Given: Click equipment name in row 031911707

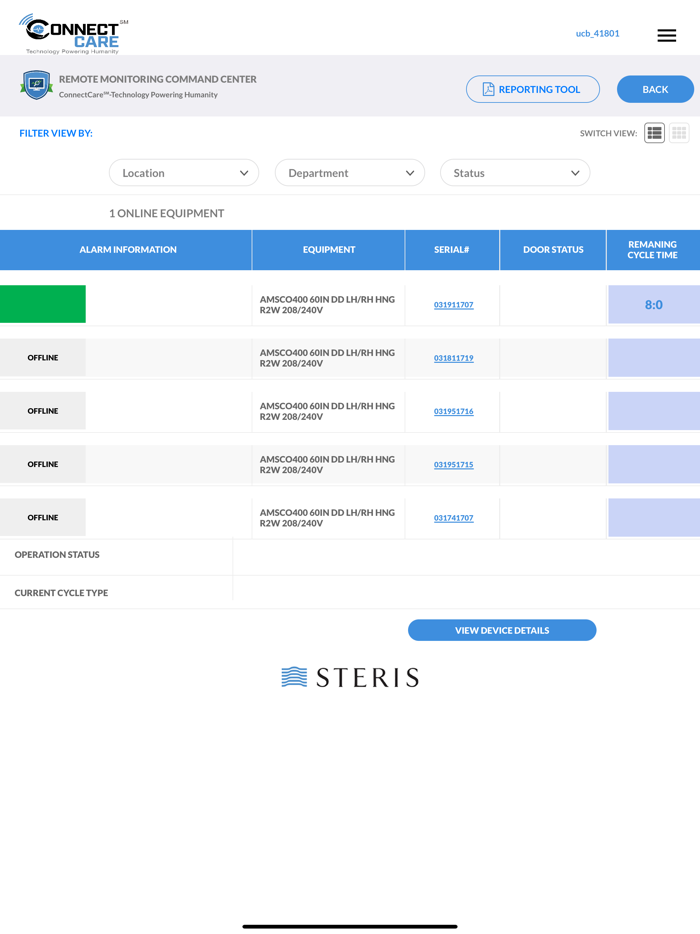Looking at the screenshot, I should point(327,305).
